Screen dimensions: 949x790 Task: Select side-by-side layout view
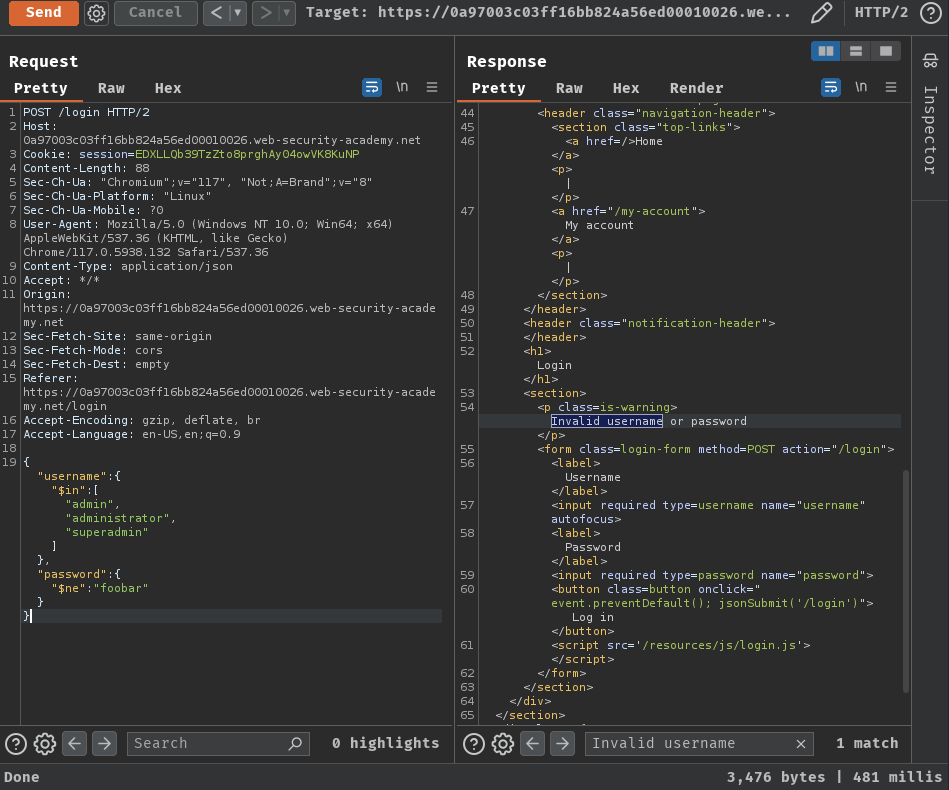(826, 51)
